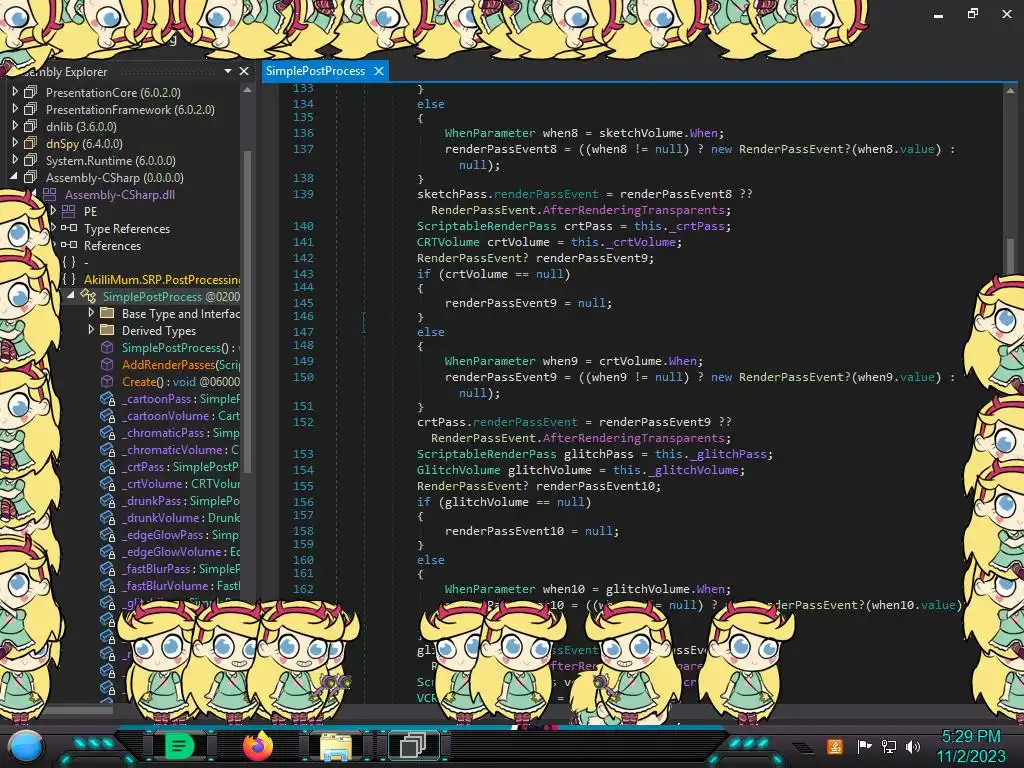The image size is (1024, 768).
Task: Click the AddRenderPasses method icon
Action: coord(107,364)
